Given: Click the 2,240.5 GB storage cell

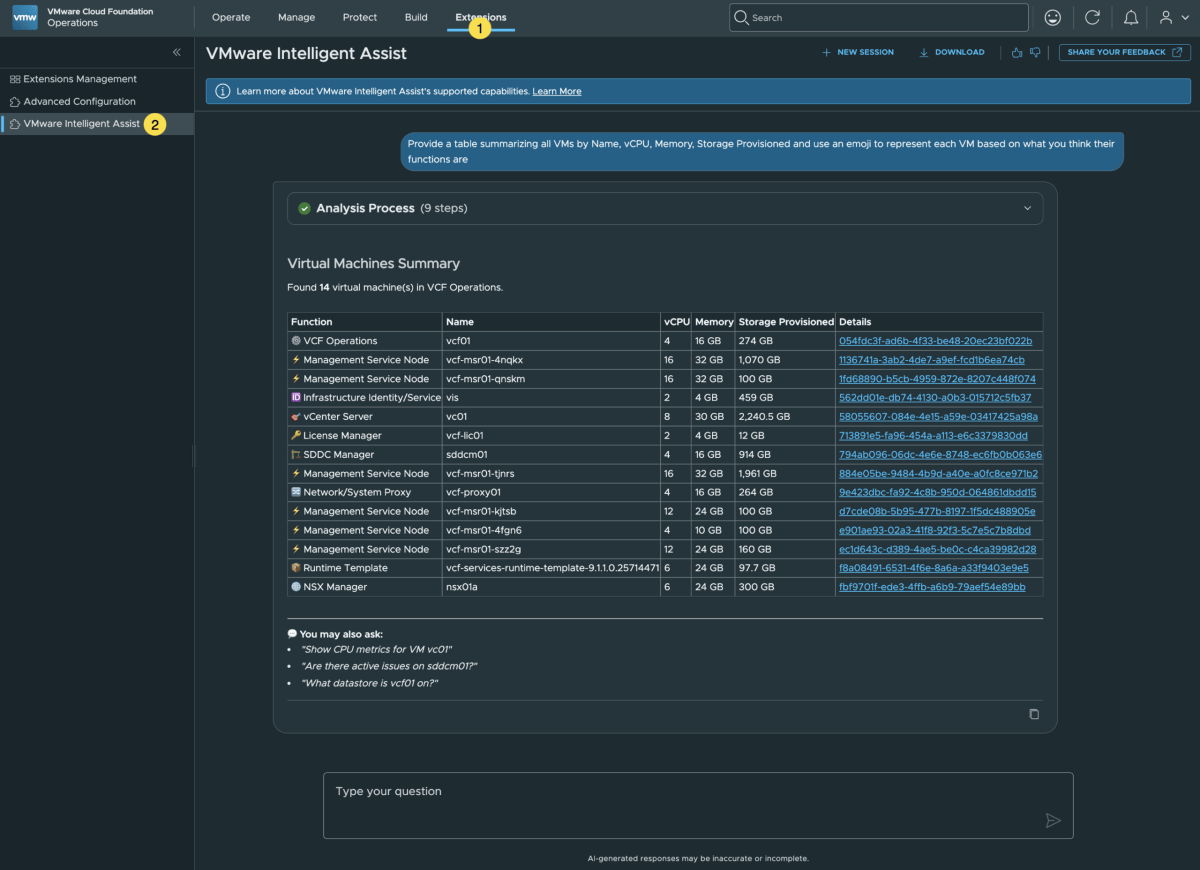Looking at the screenshot, I should [785, 416].
